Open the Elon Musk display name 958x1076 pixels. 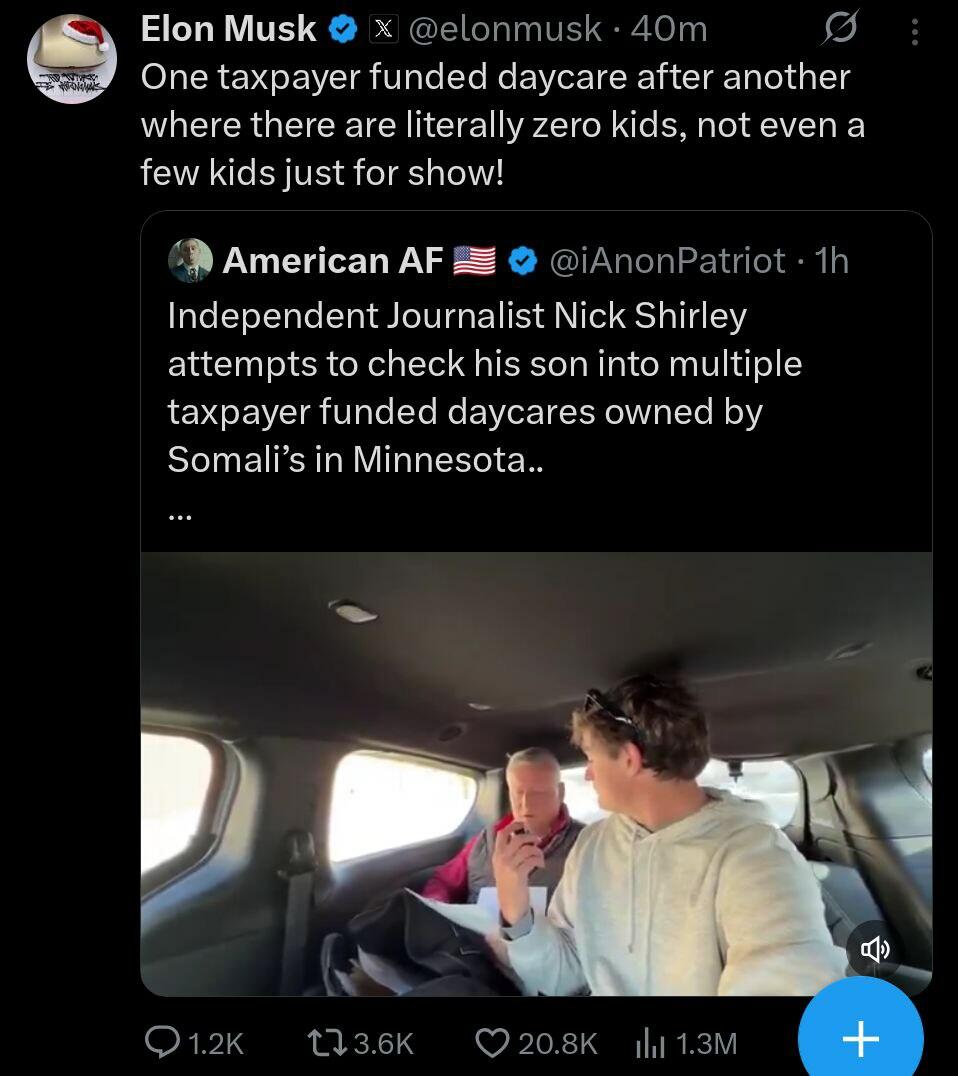[229, 30]
